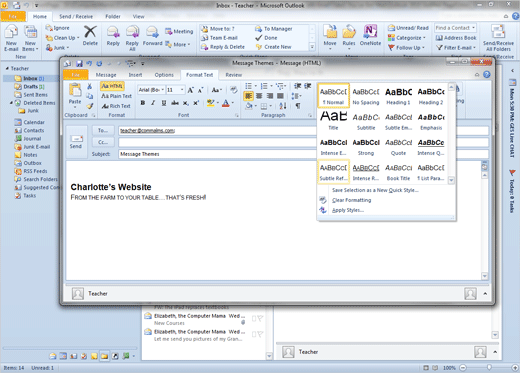Image resolution: width=520 pixels, height=373 pixels.
Task: Open the font name dropdown
Action: point(163,90)
